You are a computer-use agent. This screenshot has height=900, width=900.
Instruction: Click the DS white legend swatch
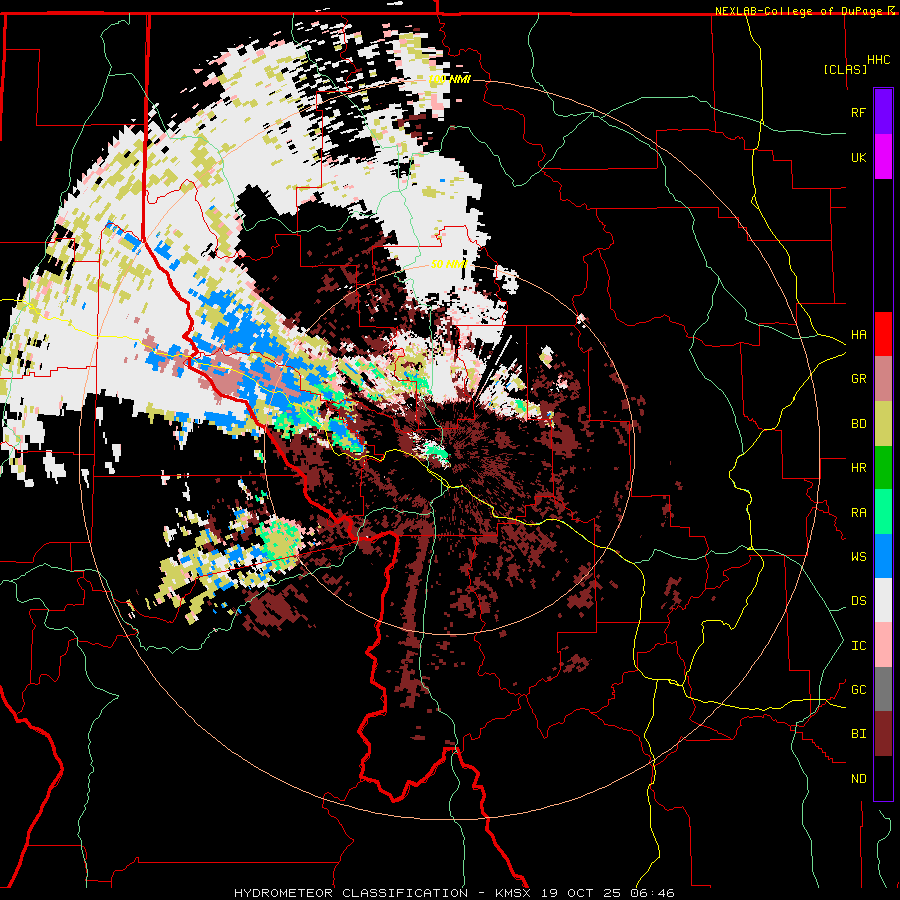tap(883, 600)
